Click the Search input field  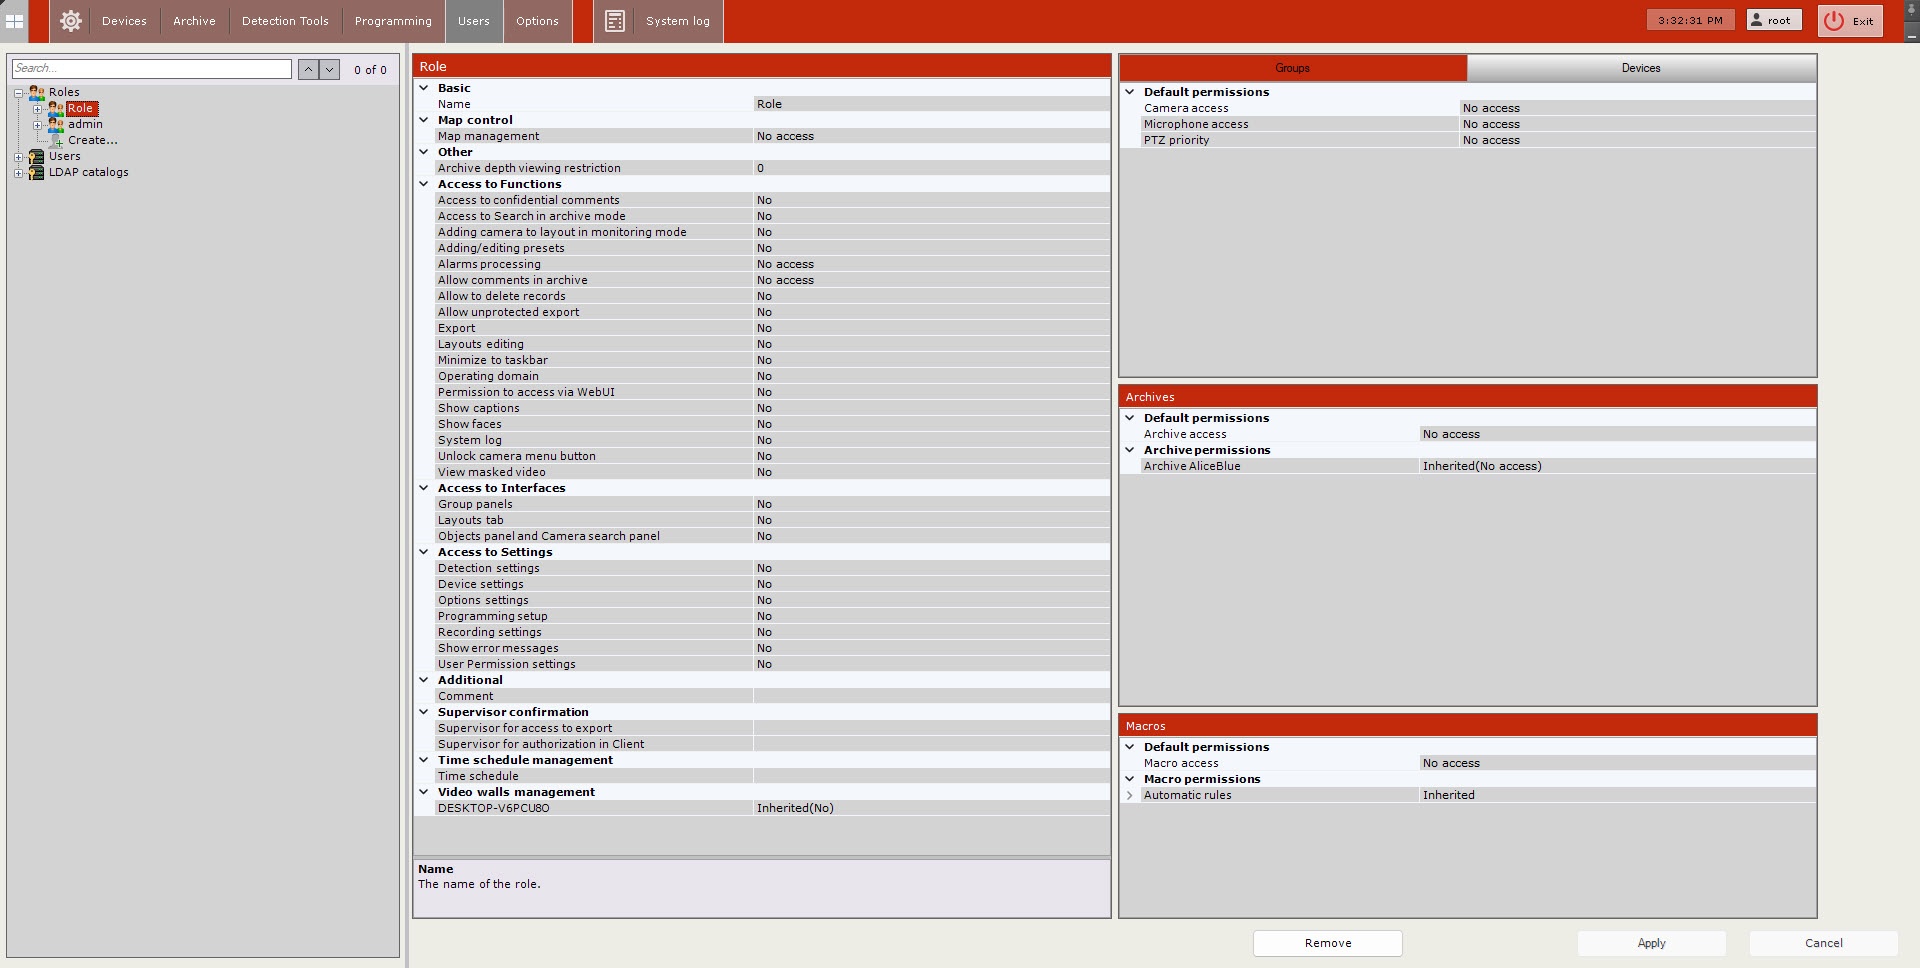152,69
